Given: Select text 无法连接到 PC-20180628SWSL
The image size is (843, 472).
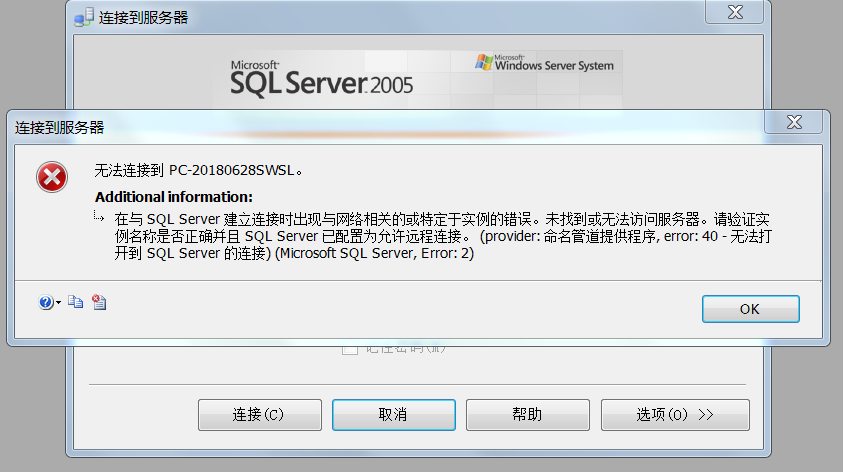Looking at the screenshot, I should click(x=198, y=170).
